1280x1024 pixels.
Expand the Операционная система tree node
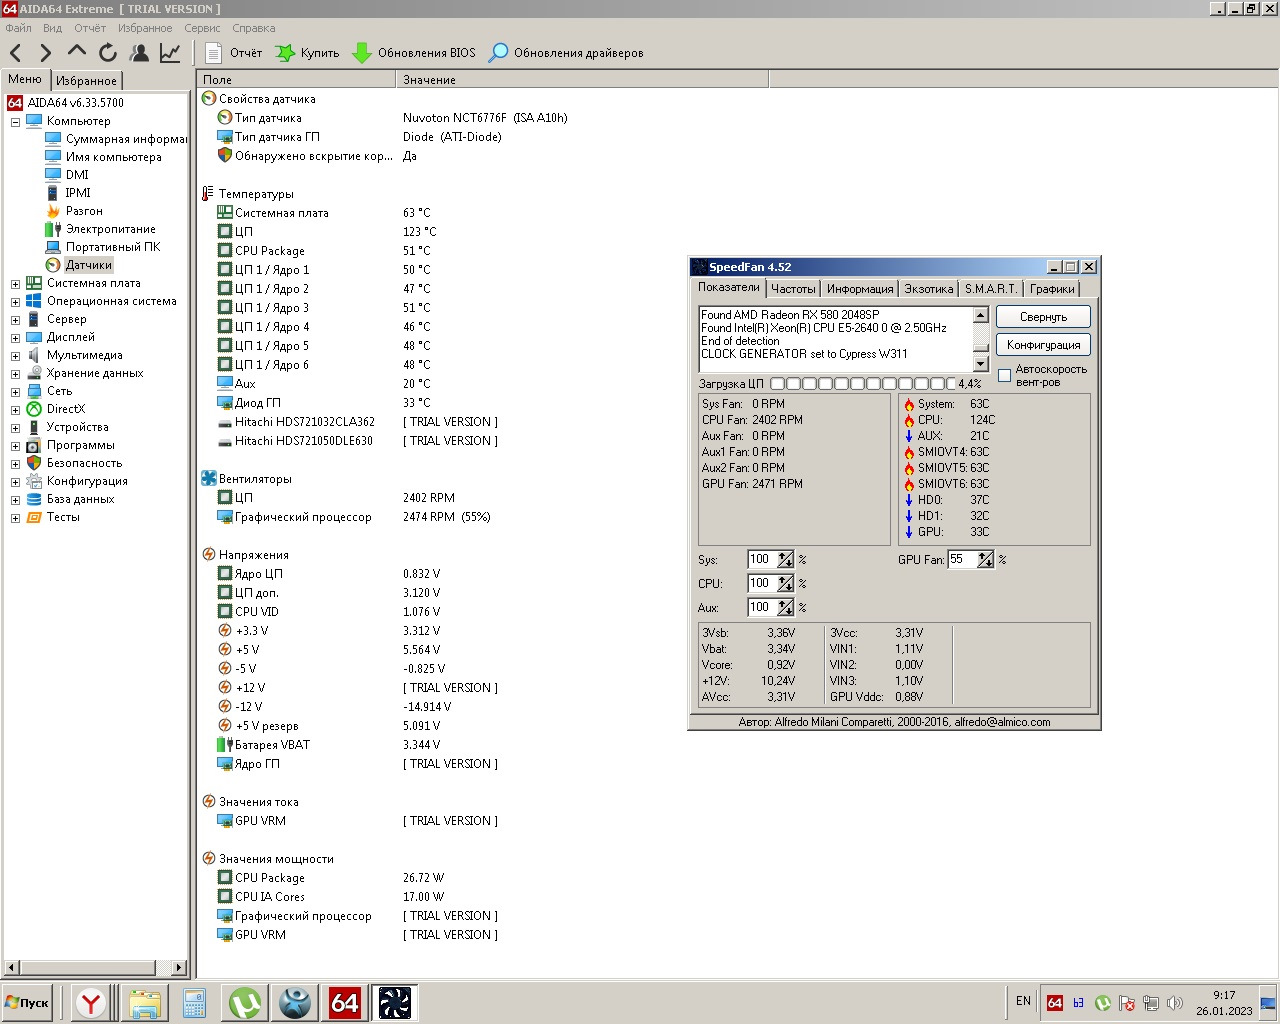click(15, 302)
